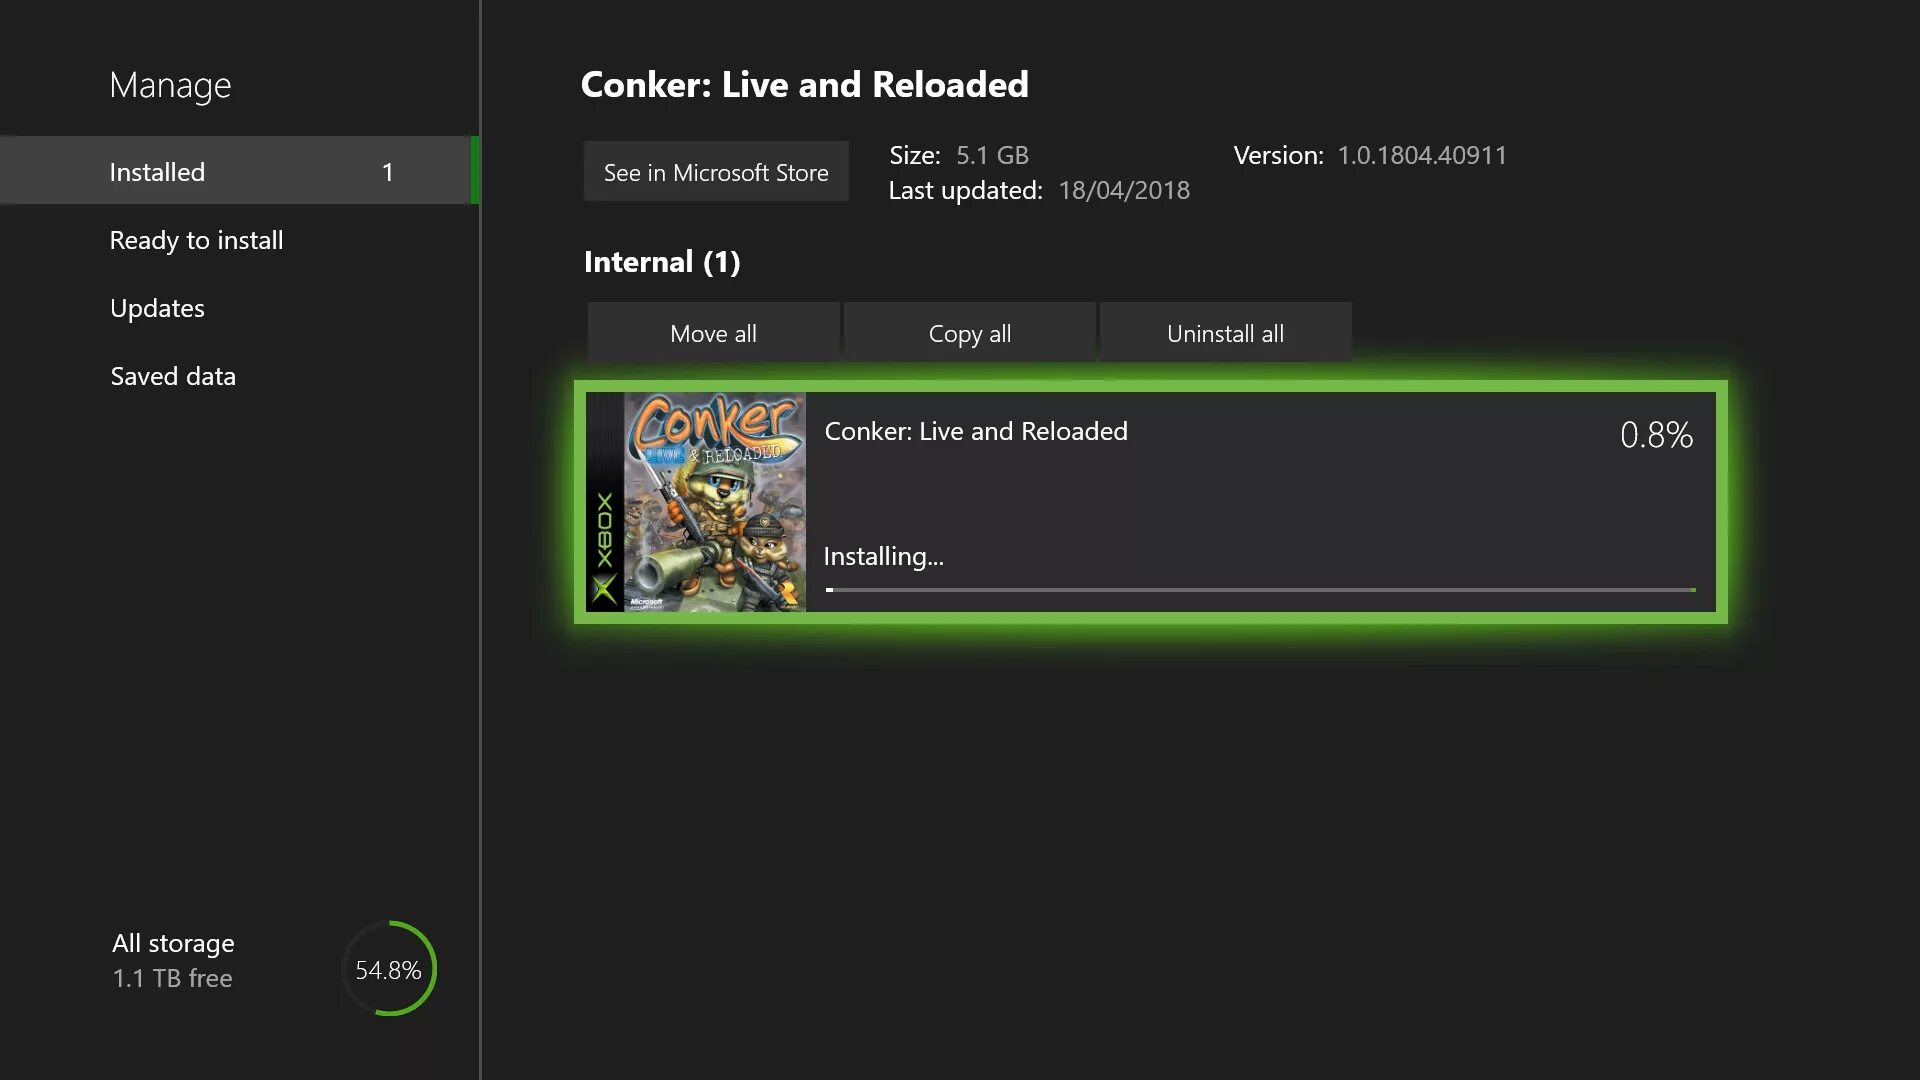Click the All storage label
The image size is (1920, 1080).
coord(173,943)
